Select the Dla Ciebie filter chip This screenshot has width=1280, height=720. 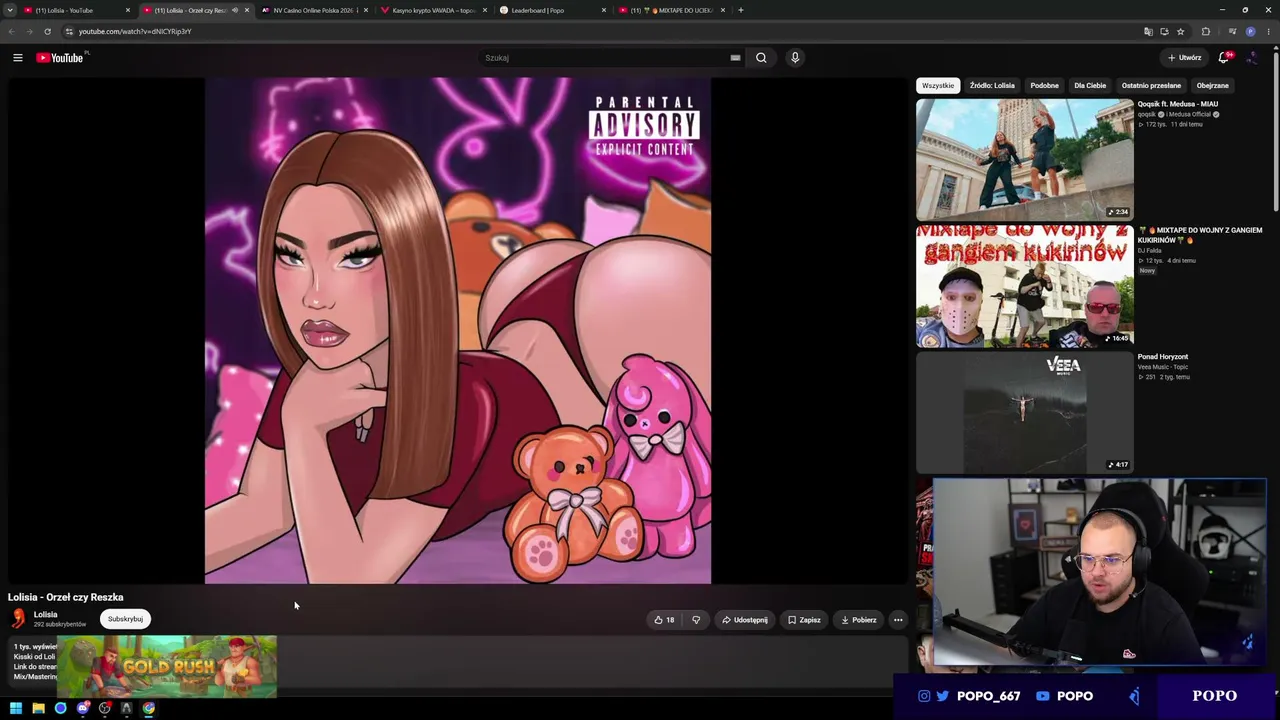[x=1090, y=86]
